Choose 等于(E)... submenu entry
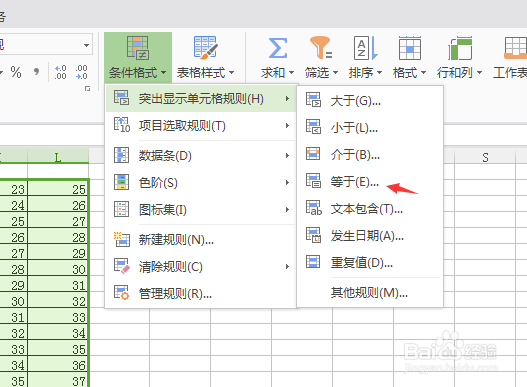Image resolution: width=527 pixels, height=387 pixels. tap(370, 182)
